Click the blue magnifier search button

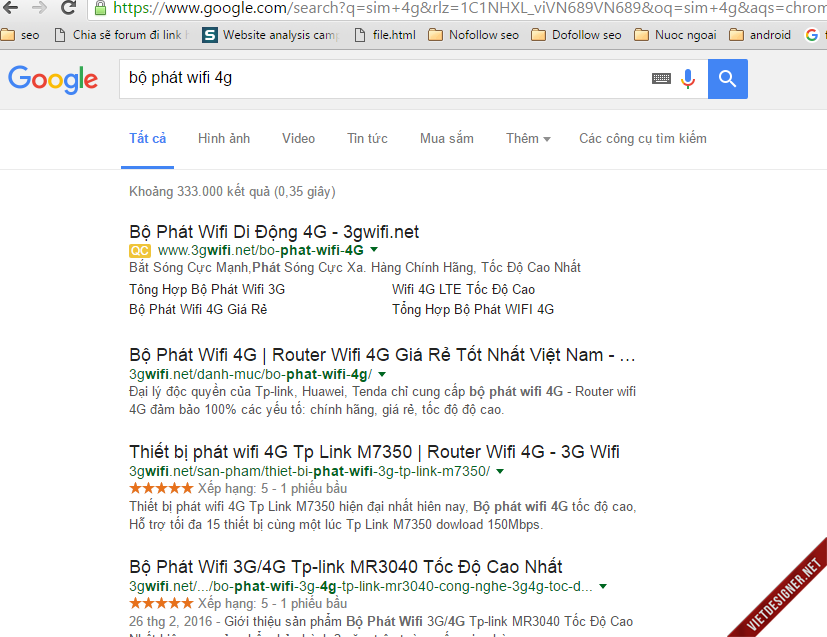[727, 79]
